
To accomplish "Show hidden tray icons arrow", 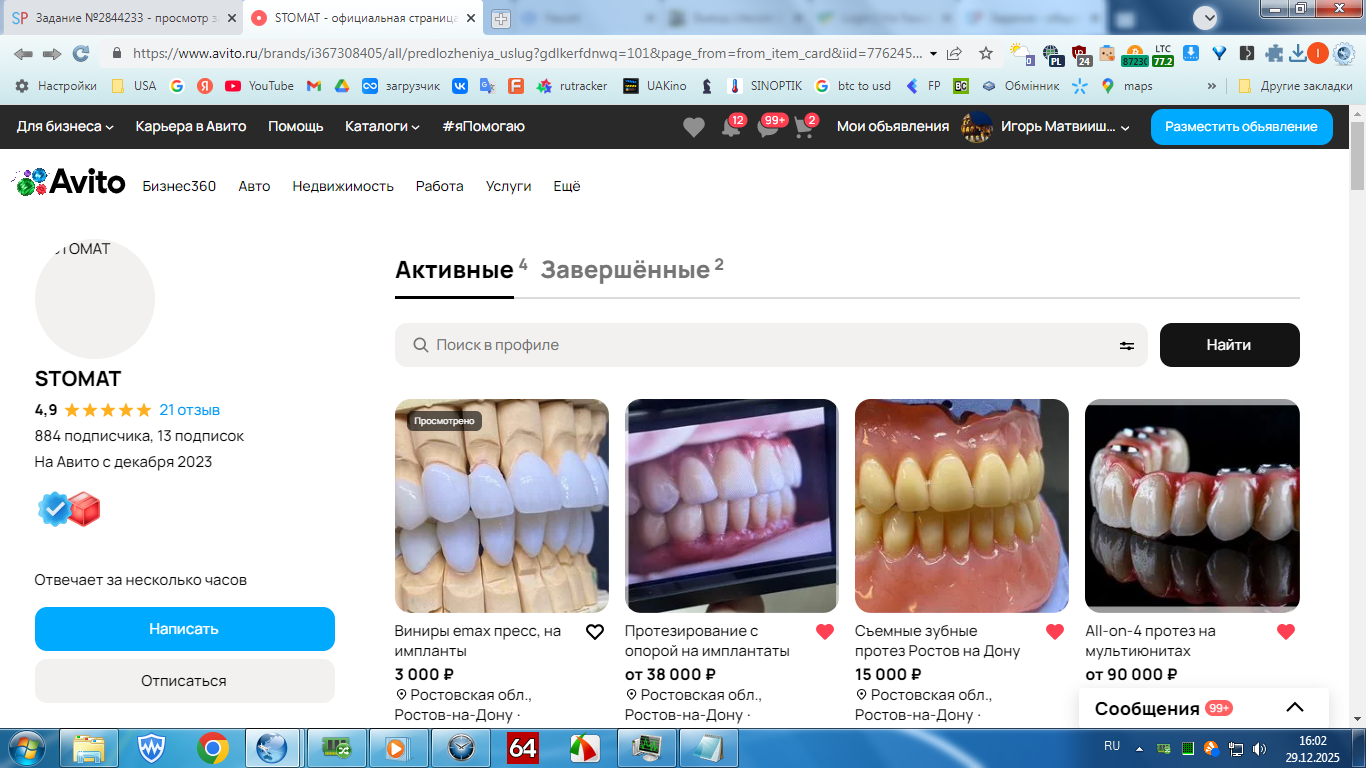I will (1141, 747).
